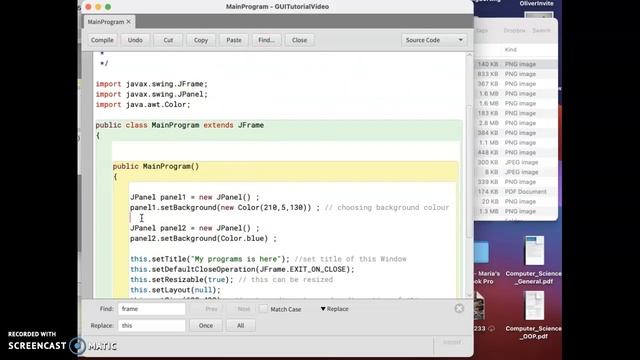Image resolution: width=640 pixels, height=360 pixels.
Task: Click the Paste button
Action: click(234, 40)
